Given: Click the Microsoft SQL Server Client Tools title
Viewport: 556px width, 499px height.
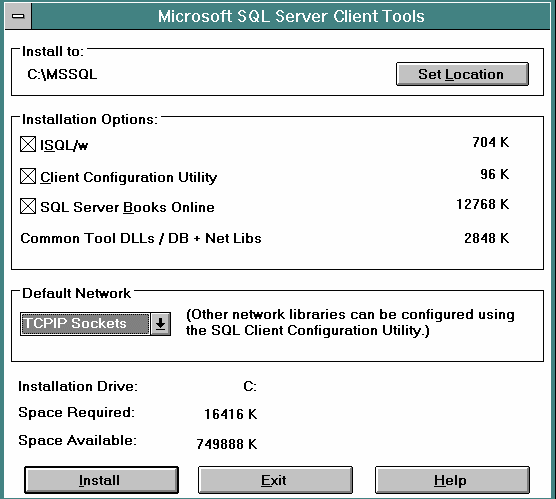Looking at the screenshot, I should point(291,16).
